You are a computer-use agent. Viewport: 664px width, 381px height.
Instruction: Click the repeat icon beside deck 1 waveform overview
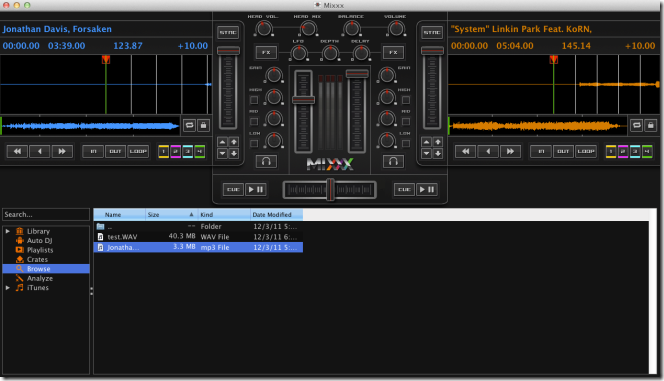click(189, 125)
